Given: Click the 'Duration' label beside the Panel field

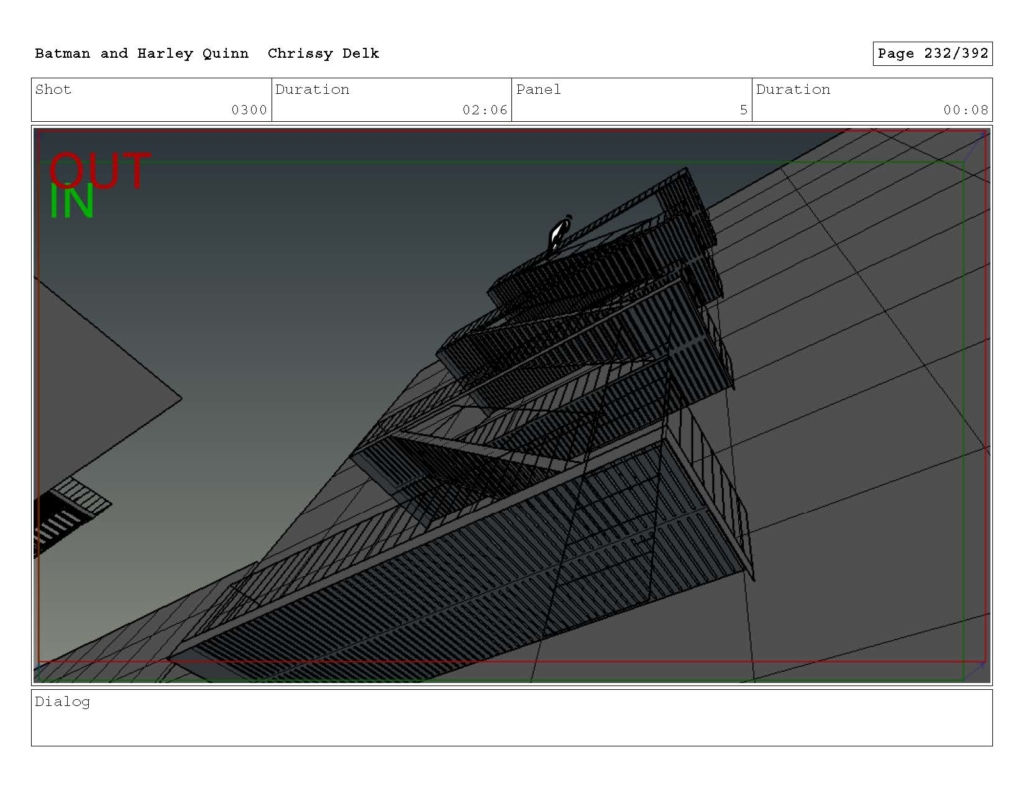Looking at the screenshot, I should tap(793, 89).
